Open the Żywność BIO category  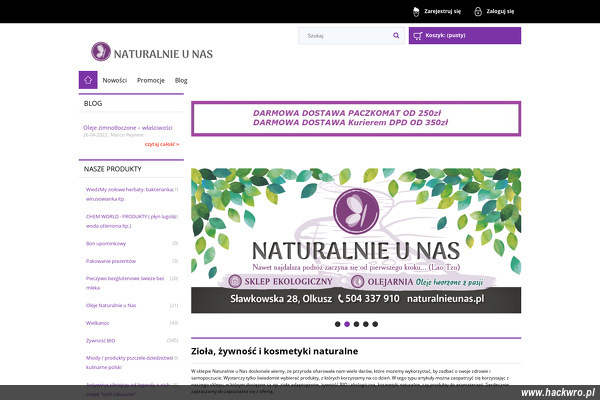click(x=100, y=341)
